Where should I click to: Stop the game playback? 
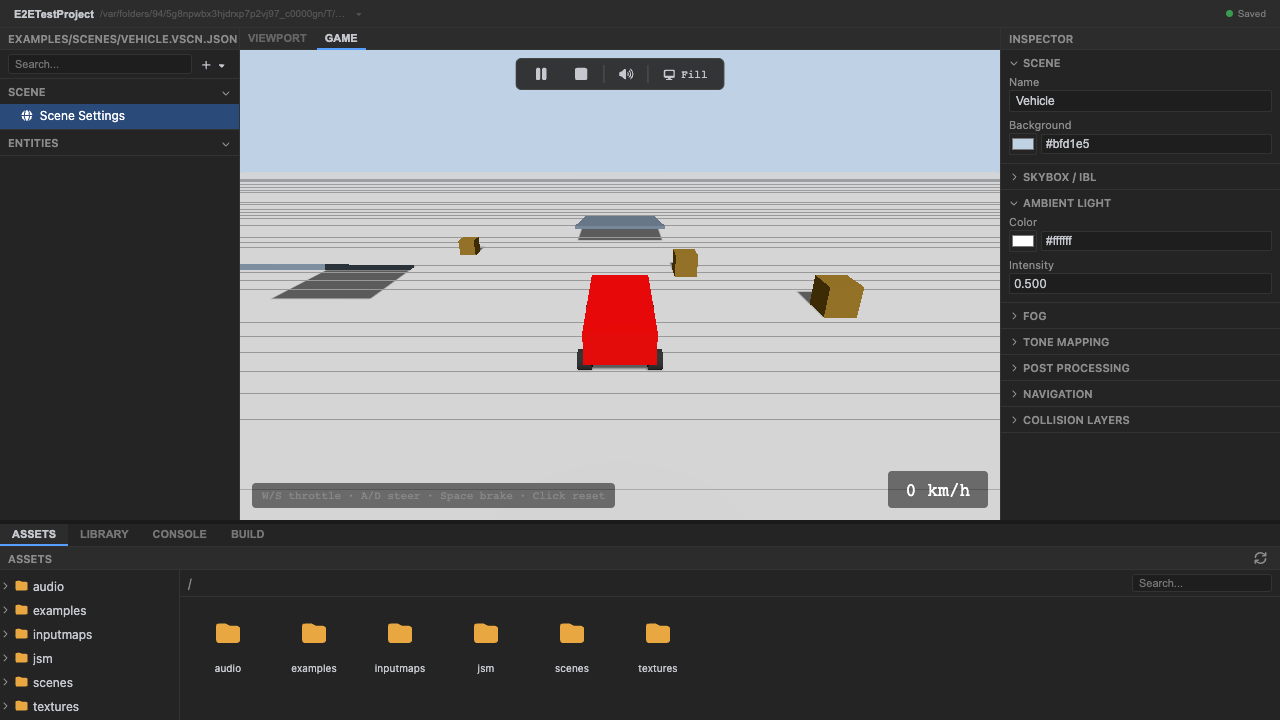581,74
